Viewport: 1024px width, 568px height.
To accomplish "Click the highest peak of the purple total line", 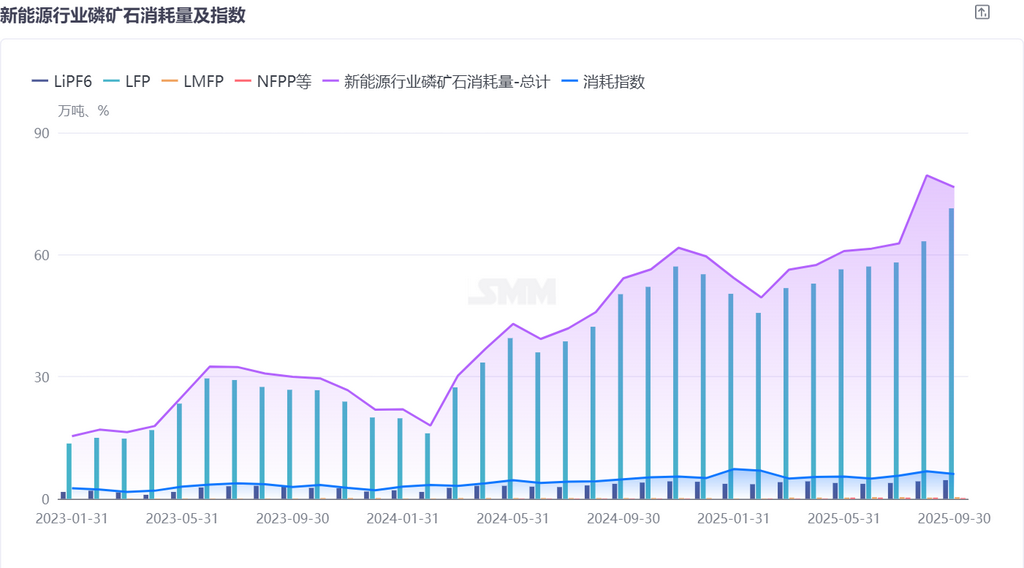I will (x=926, y=175).
